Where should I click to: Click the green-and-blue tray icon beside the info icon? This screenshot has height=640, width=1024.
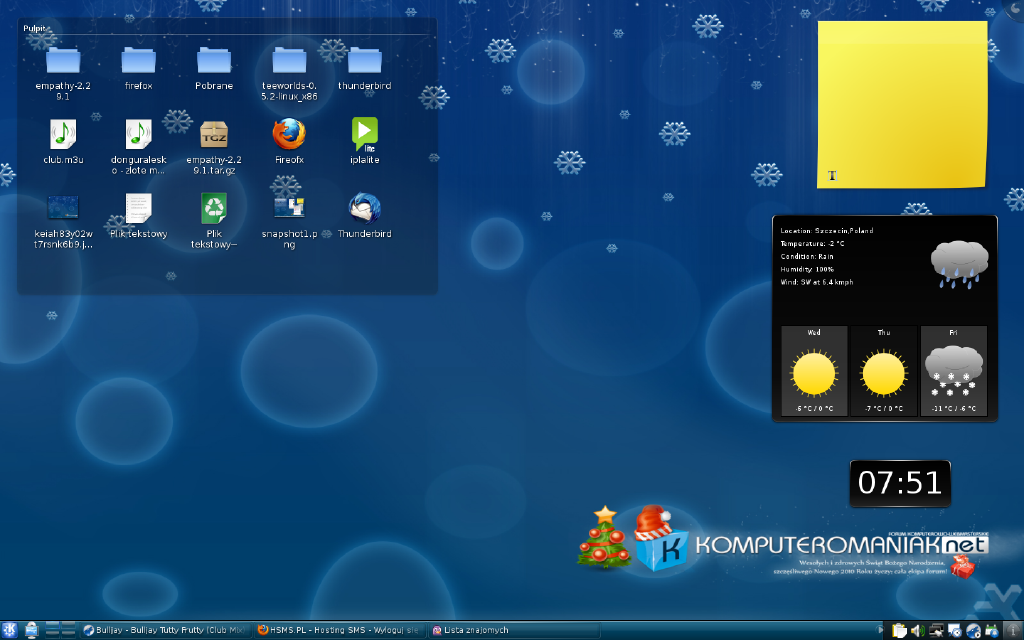(x=991, y=630)
